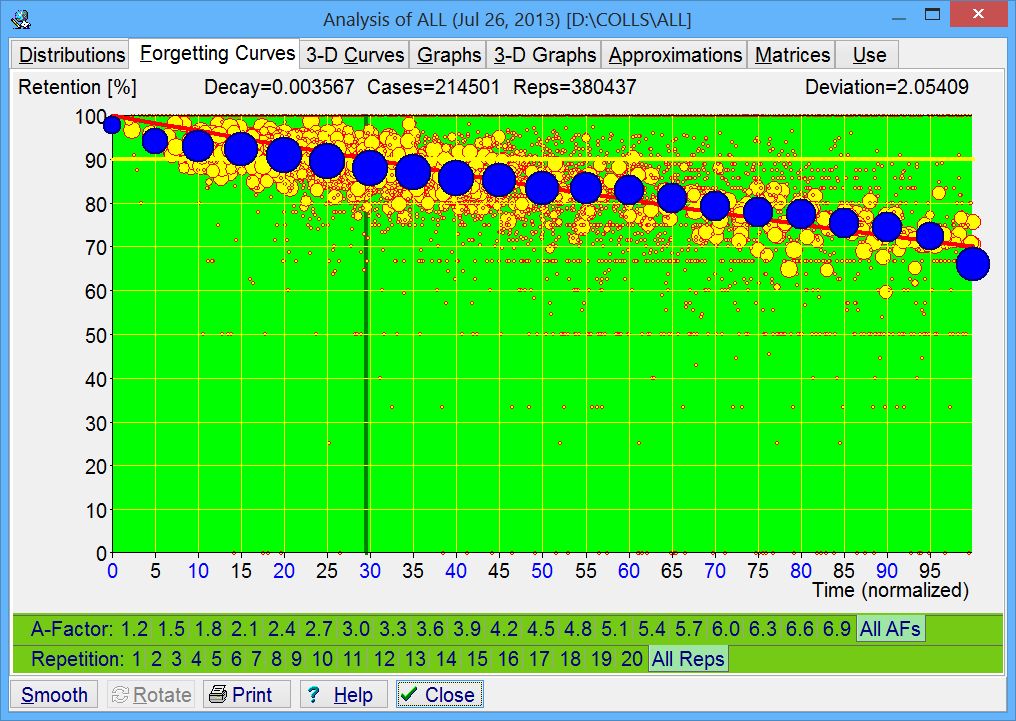Select the Approximations tab

coord(676,55)
